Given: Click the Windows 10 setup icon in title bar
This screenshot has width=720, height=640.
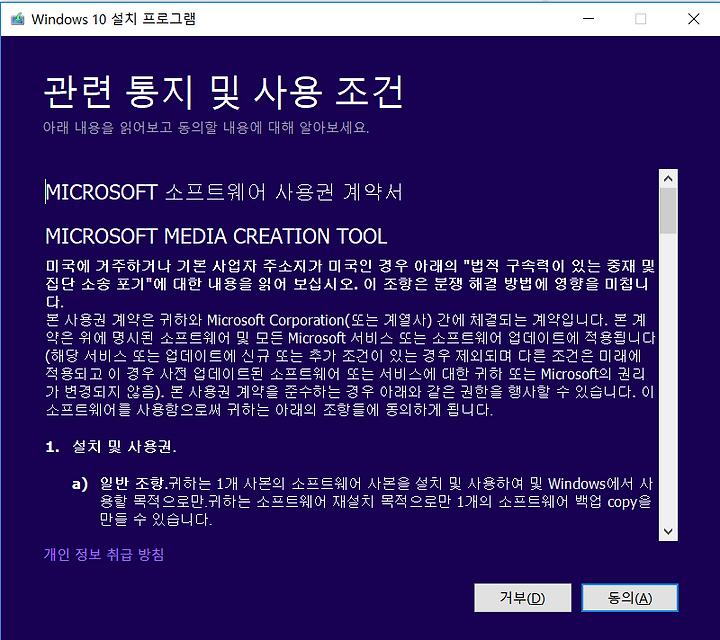Looking at the screenshot, I should (17, 19).
